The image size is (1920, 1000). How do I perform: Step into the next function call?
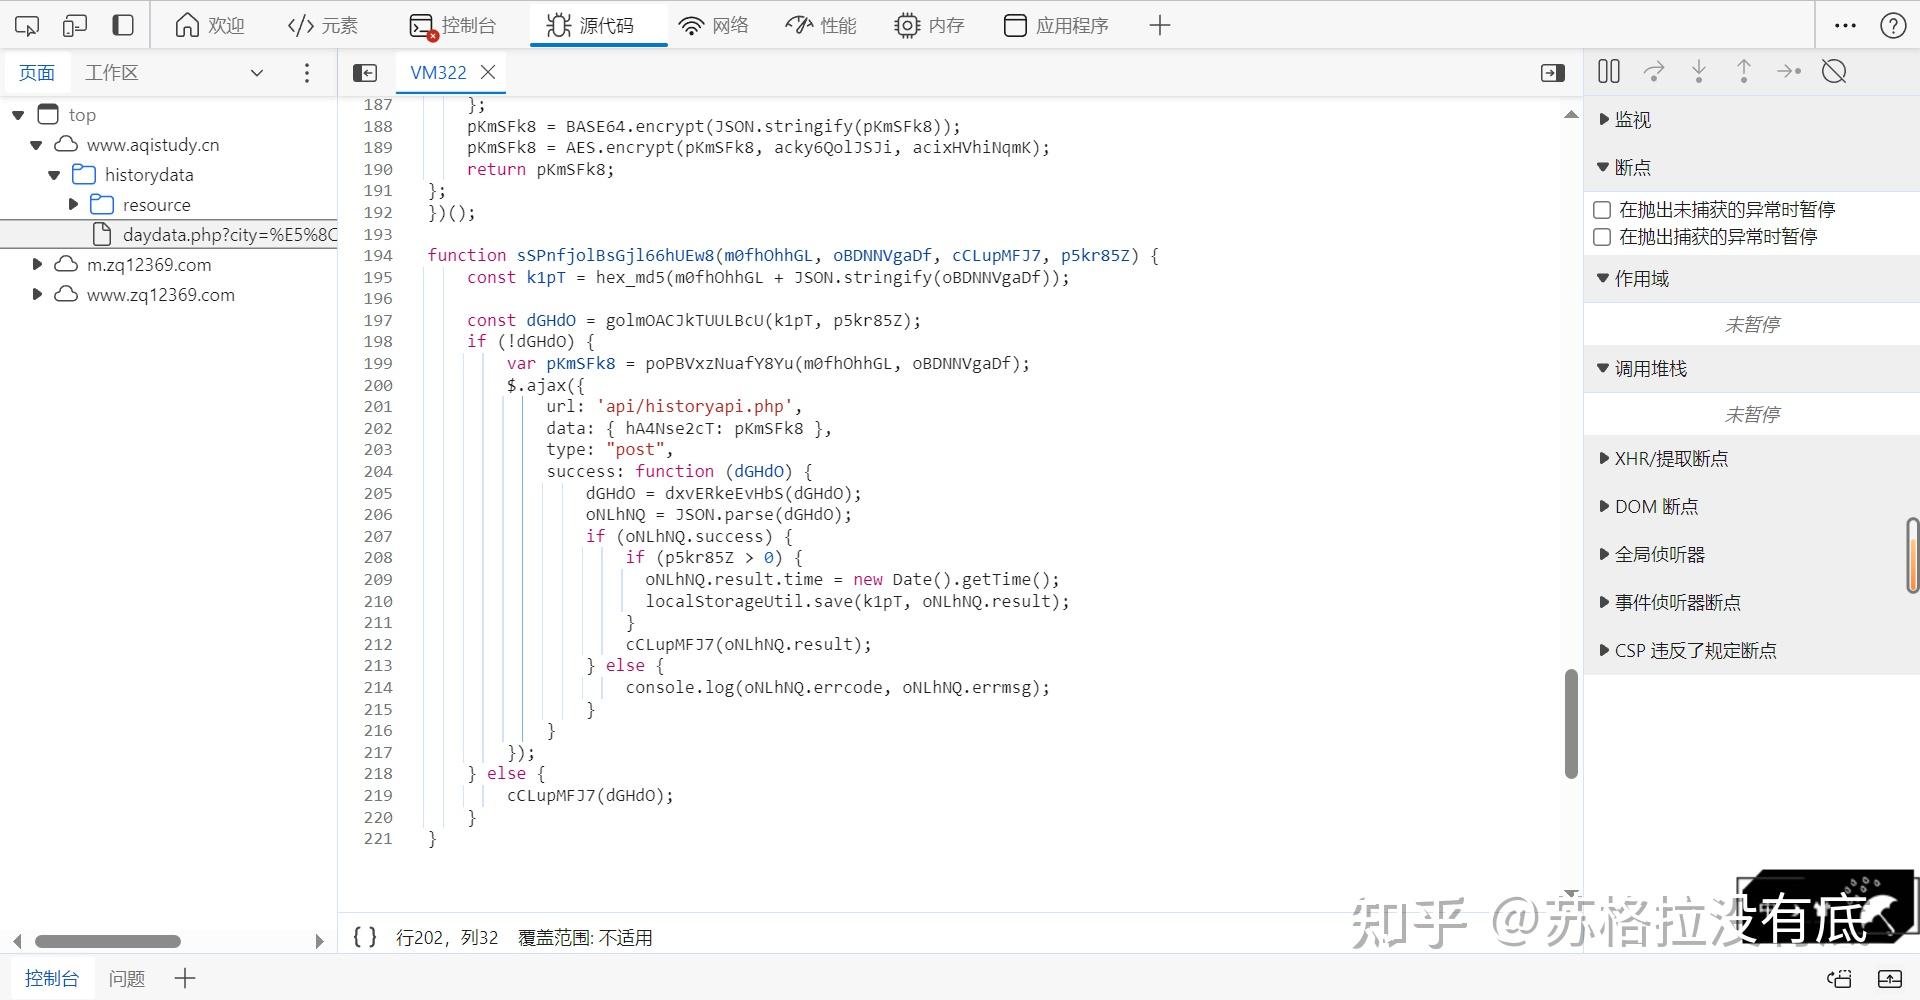click(1697, 71)
